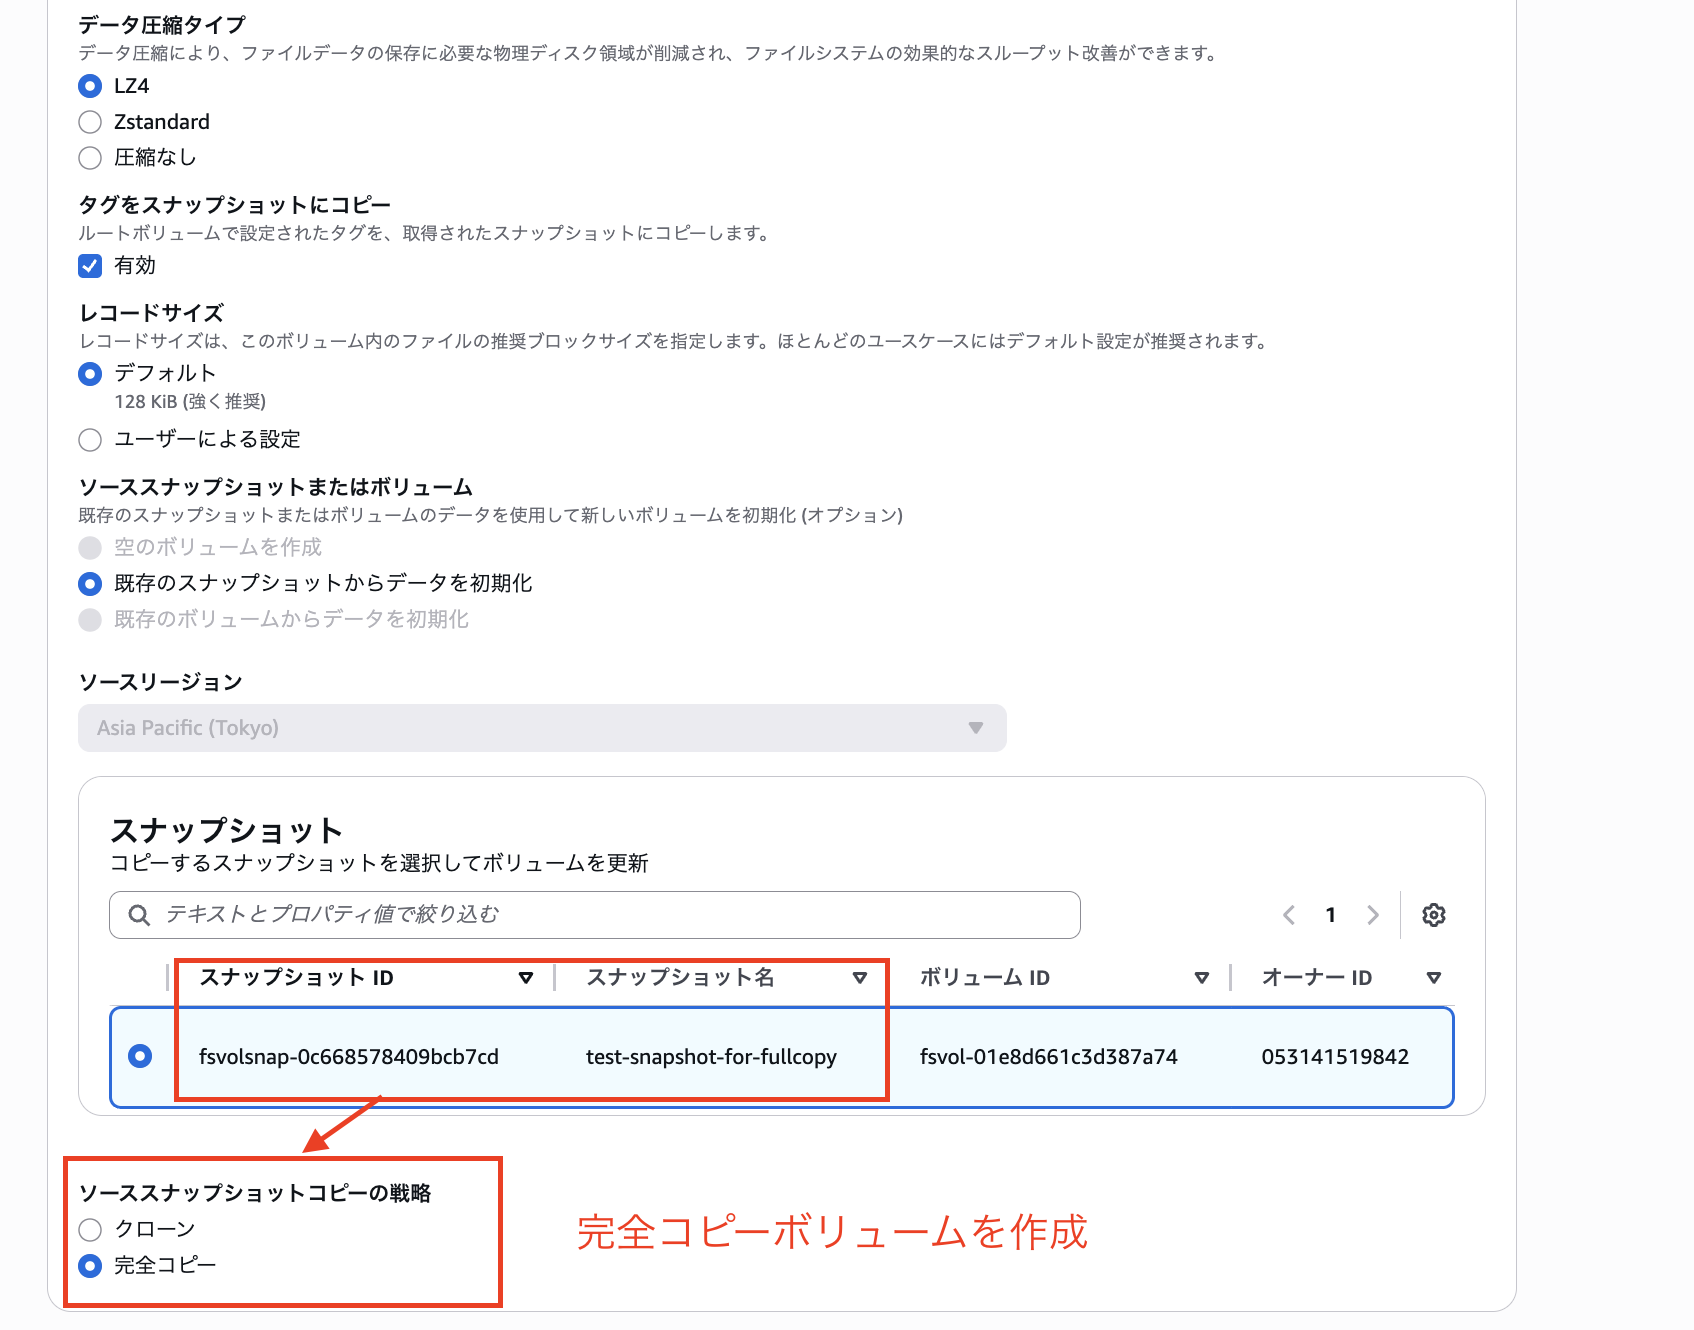1694x1330 pixels.
Task: Select 圧縮なし compression option
Action: click(x=90, y=158)
